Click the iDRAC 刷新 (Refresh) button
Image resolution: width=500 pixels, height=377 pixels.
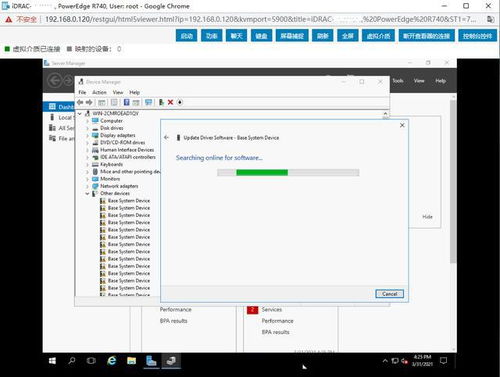[323, 36]
